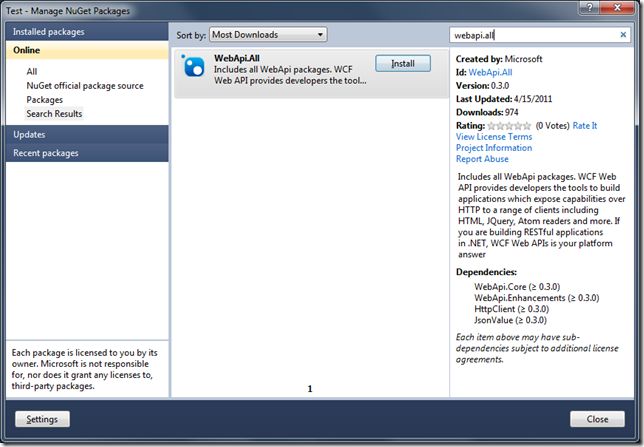Open the WebApi.All Id link

click(x=490, y=72)
